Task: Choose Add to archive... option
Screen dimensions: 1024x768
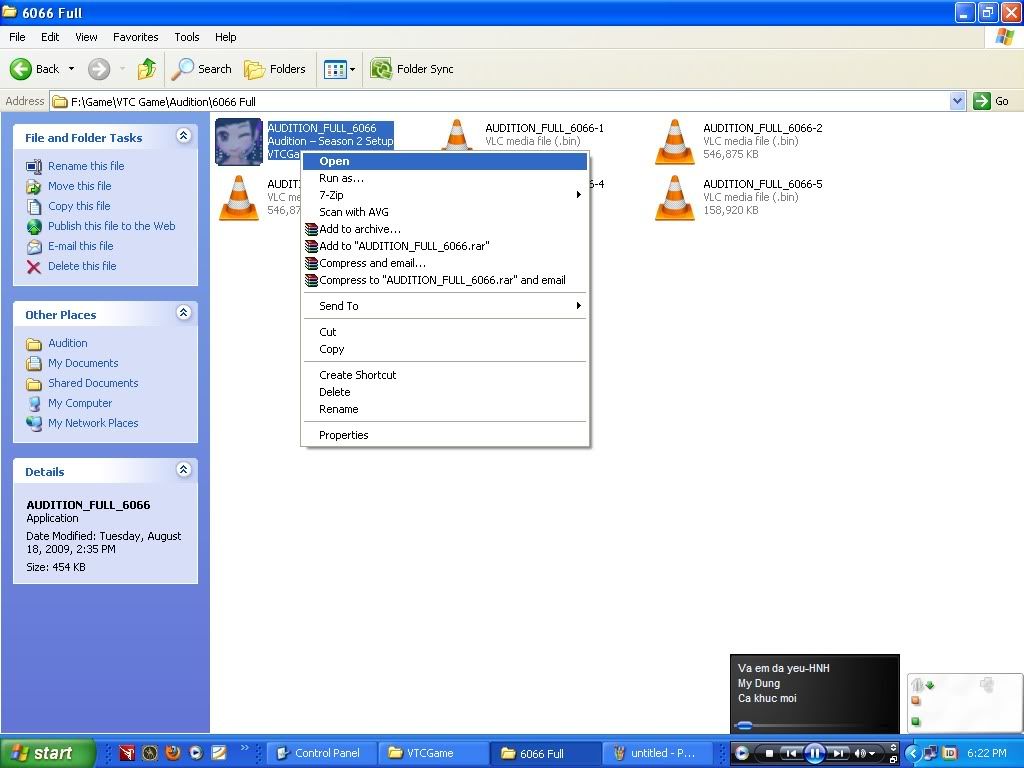Action: pos(445,229)
